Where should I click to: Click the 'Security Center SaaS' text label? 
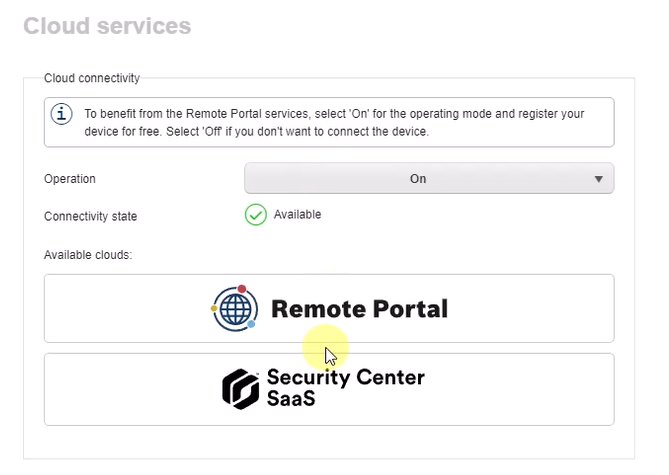coord(345,388)
